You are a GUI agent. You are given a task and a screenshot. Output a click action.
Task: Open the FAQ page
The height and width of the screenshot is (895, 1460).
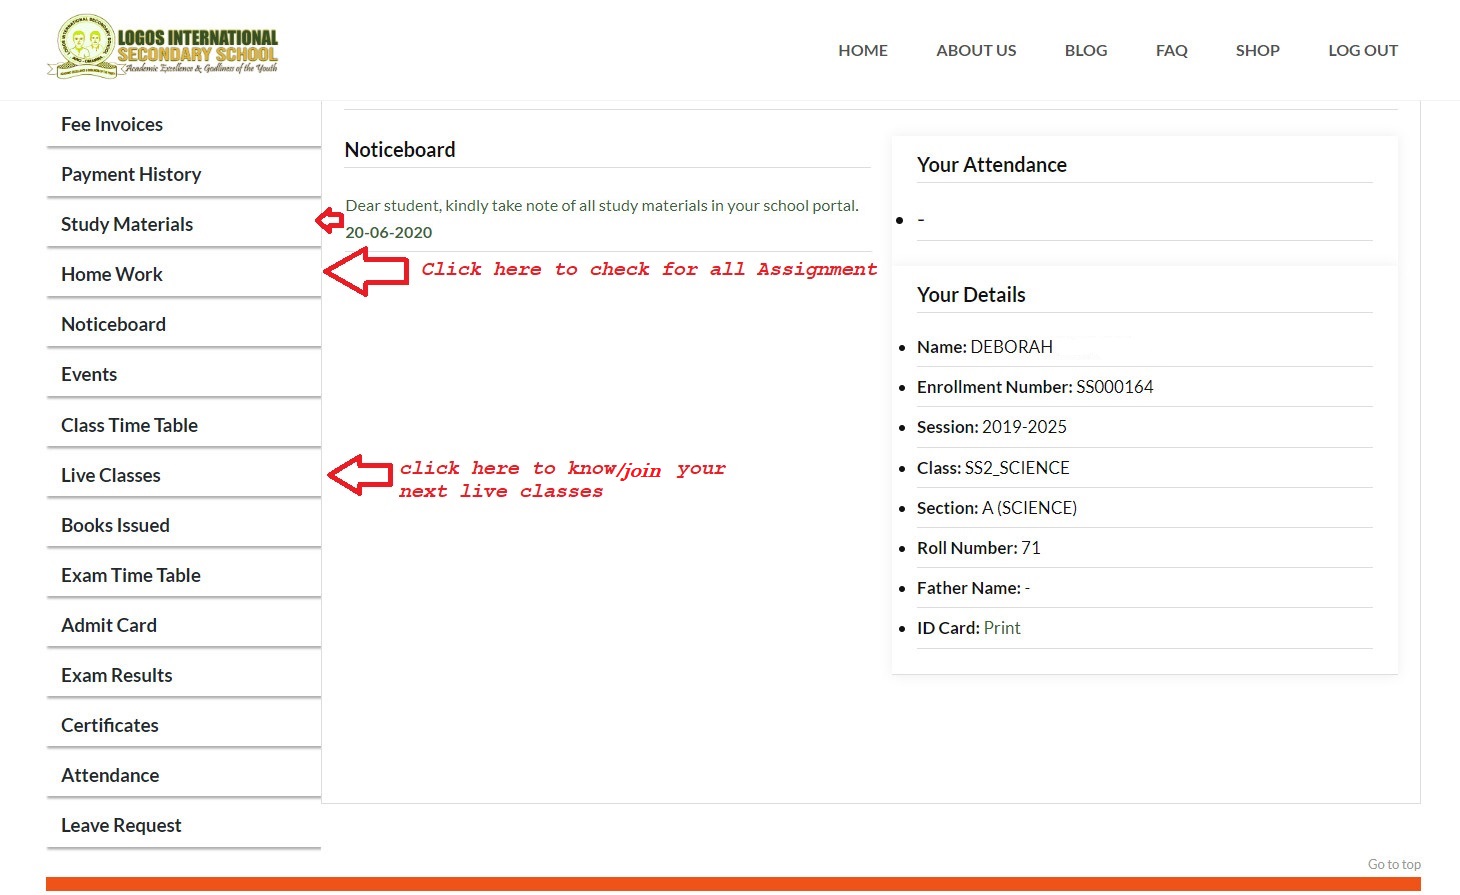(x=1171, y=50)
